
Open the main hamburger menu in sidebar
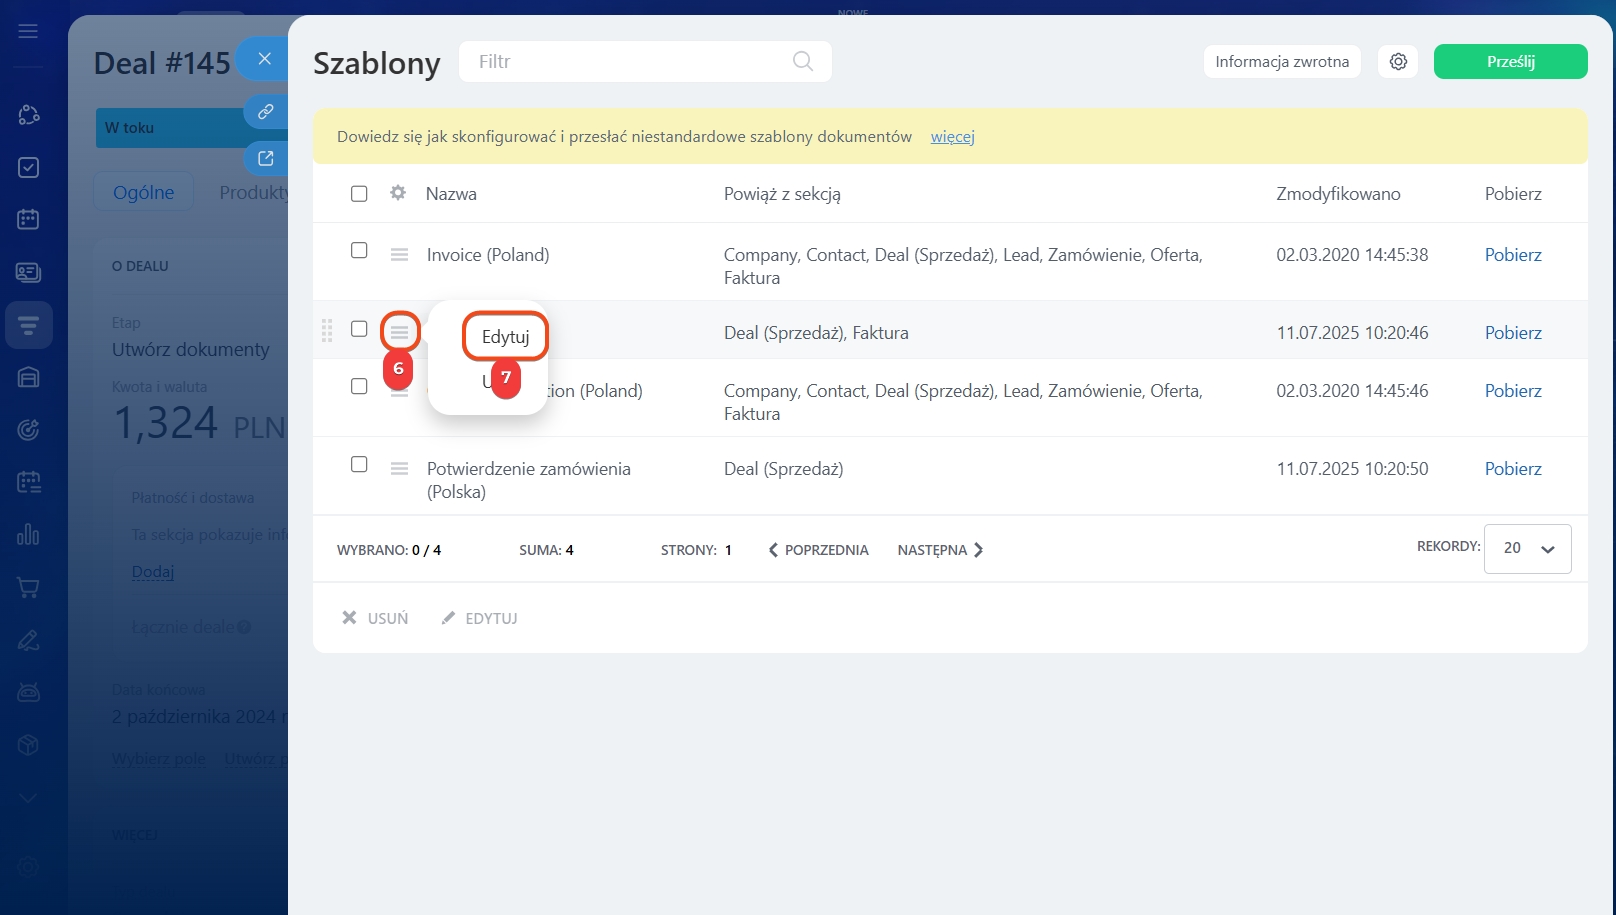click(x=28, y=31)
